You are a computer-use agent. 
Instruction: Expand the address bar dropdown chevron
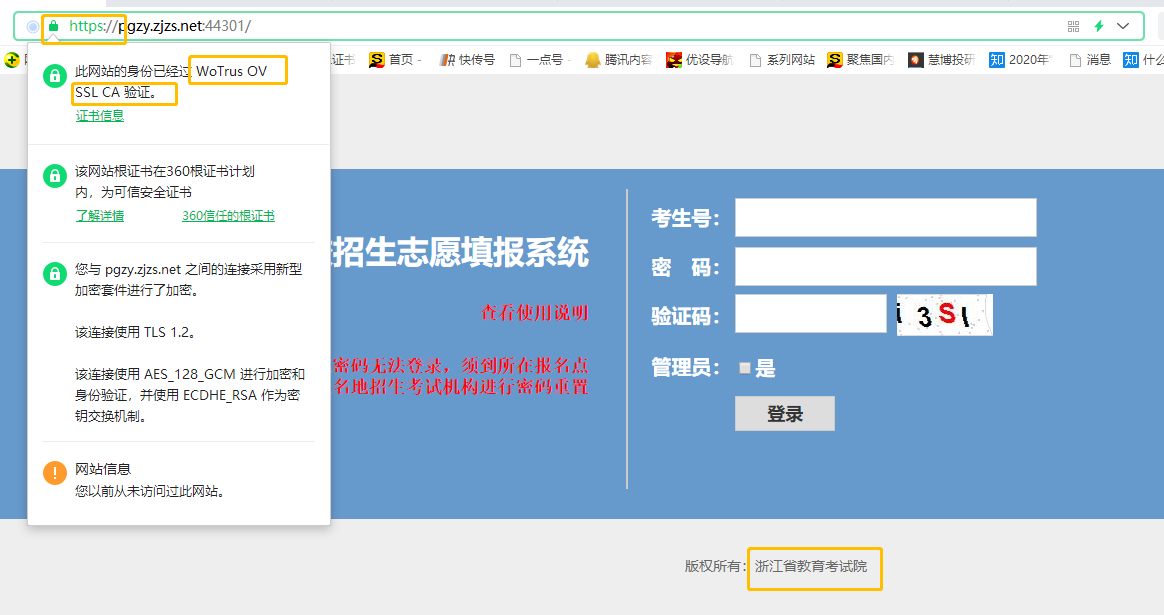point(1123,25)
